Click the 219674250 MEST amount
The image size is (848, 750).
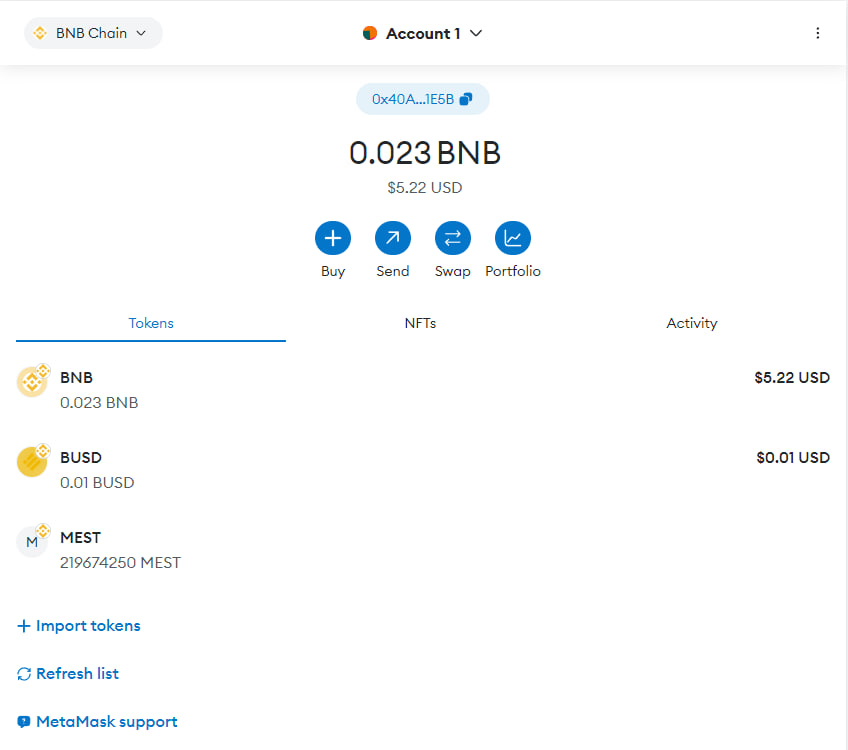(x=120, y=563)
